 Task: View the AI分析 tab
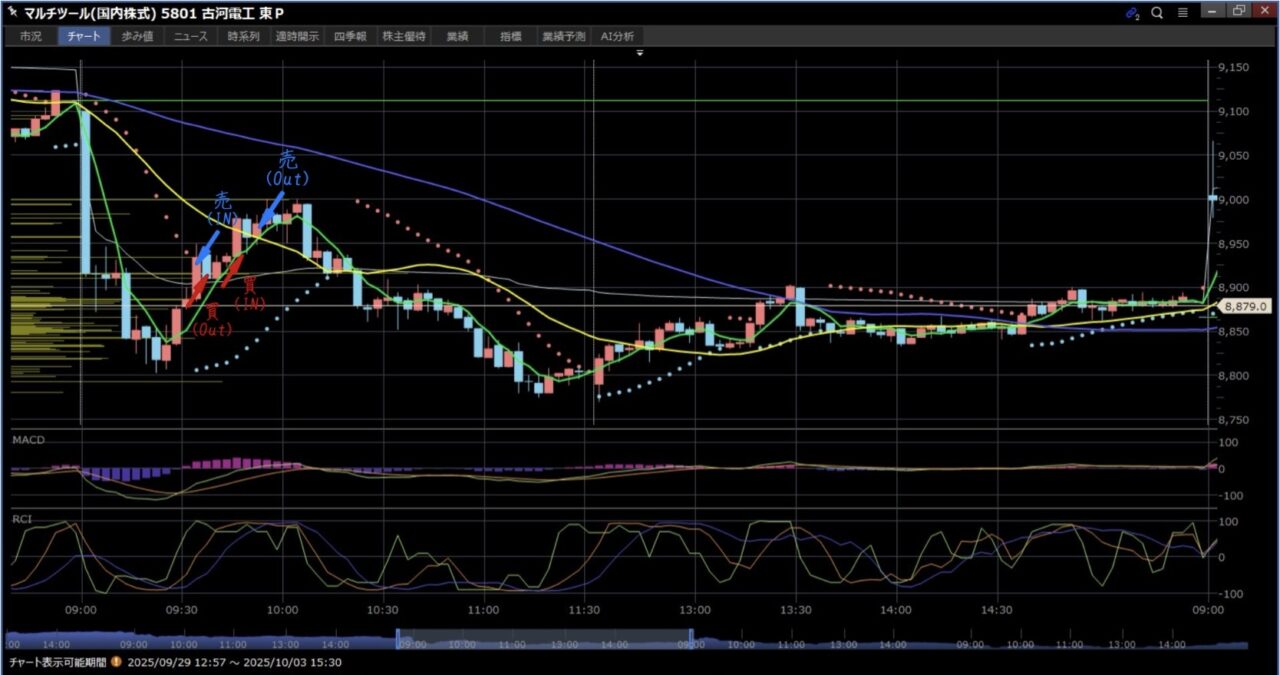617,36
